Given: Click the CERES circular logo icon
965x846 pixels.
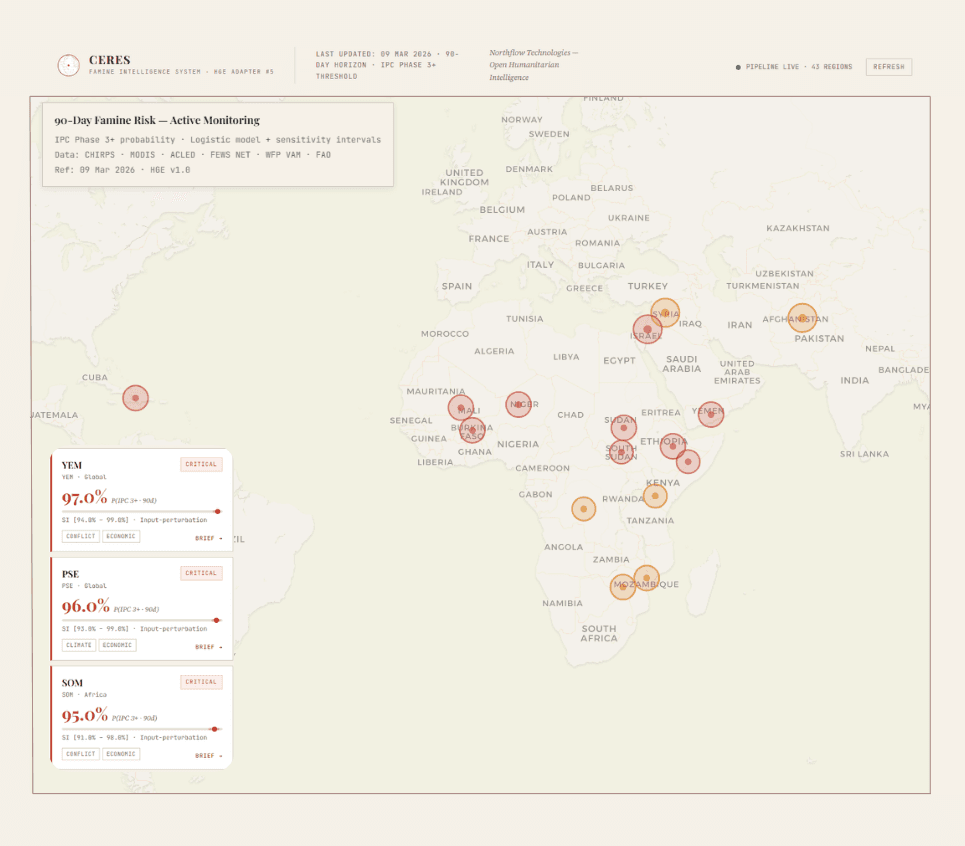Looking at the screenshot, I should click(x=67, y=65).
